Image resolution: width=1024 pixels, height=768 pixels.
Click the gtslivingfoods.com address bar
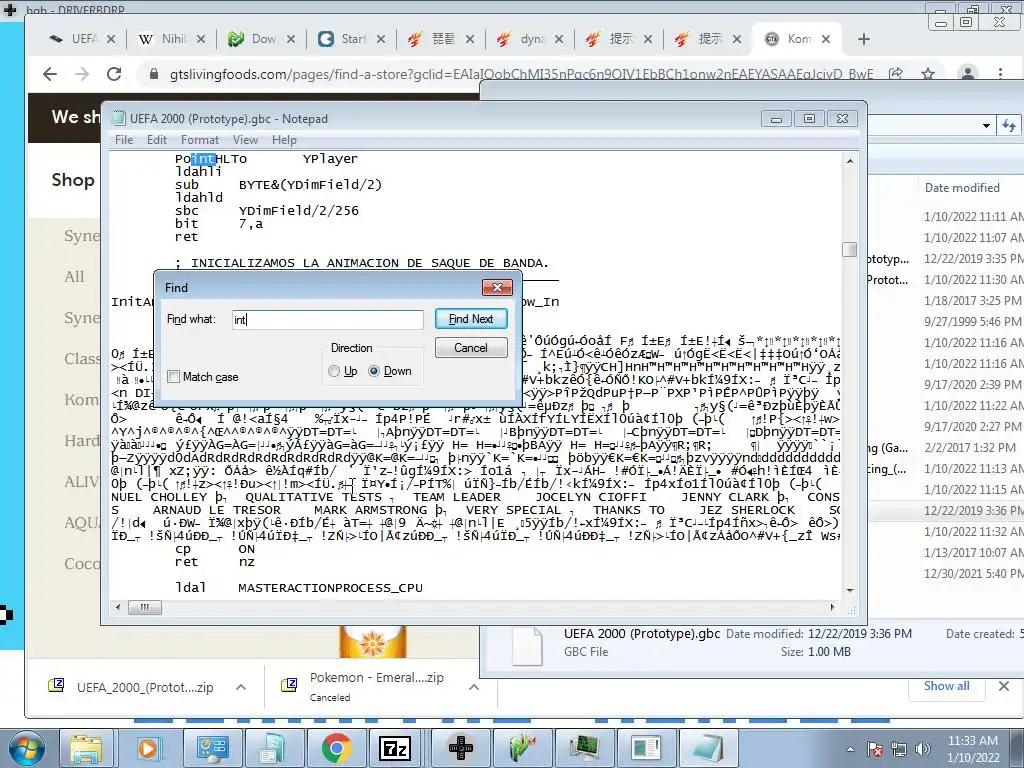(x=521, y=74)
